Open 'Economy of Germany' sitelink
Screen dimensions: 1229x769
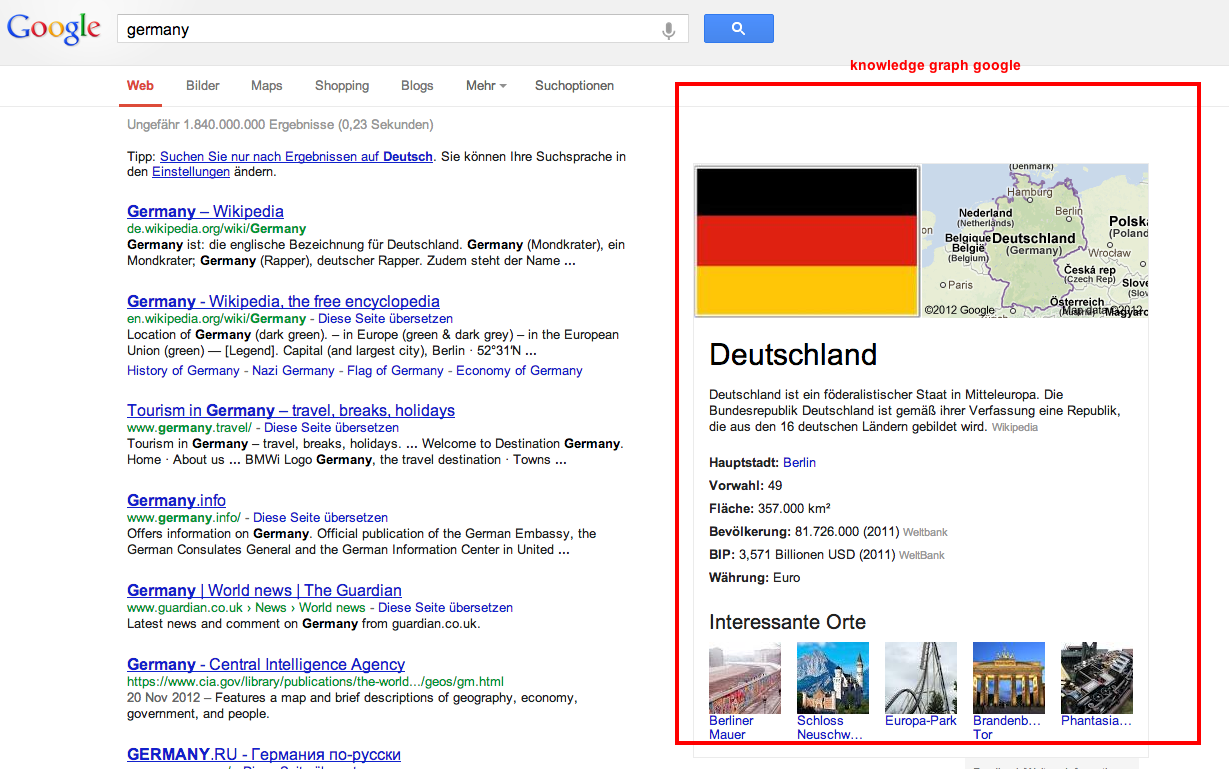[x=519, y=370]
